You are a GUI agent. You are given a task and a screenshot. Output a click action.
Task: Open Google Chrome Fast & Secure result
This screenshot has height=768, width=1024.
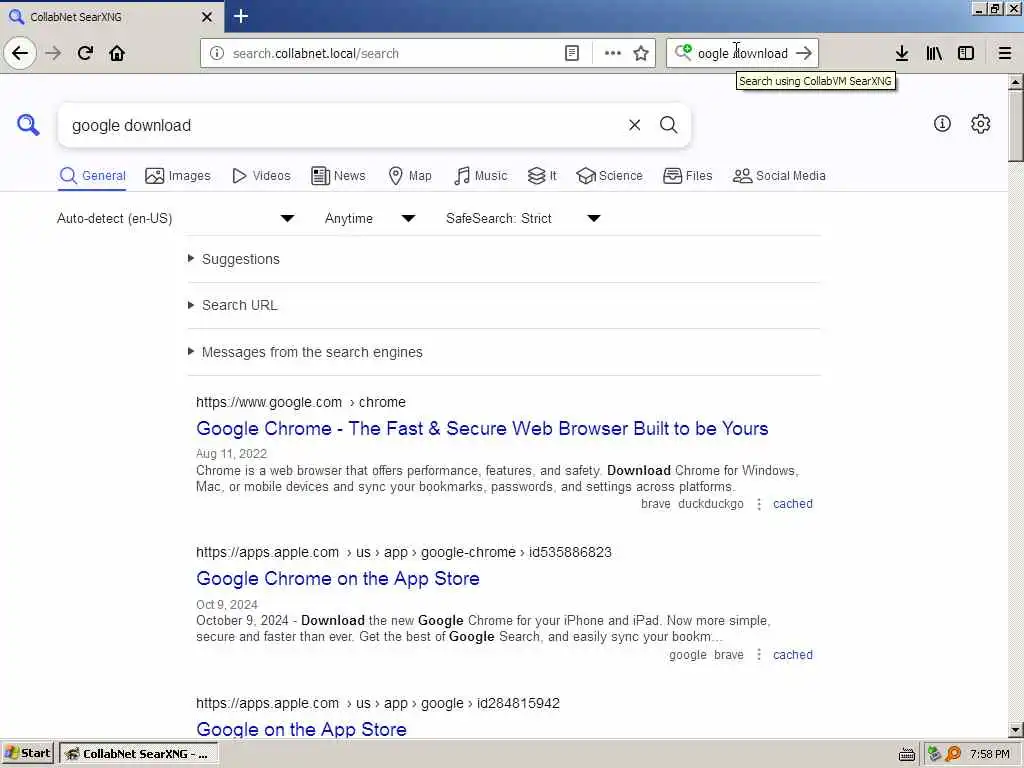point(482,428)
